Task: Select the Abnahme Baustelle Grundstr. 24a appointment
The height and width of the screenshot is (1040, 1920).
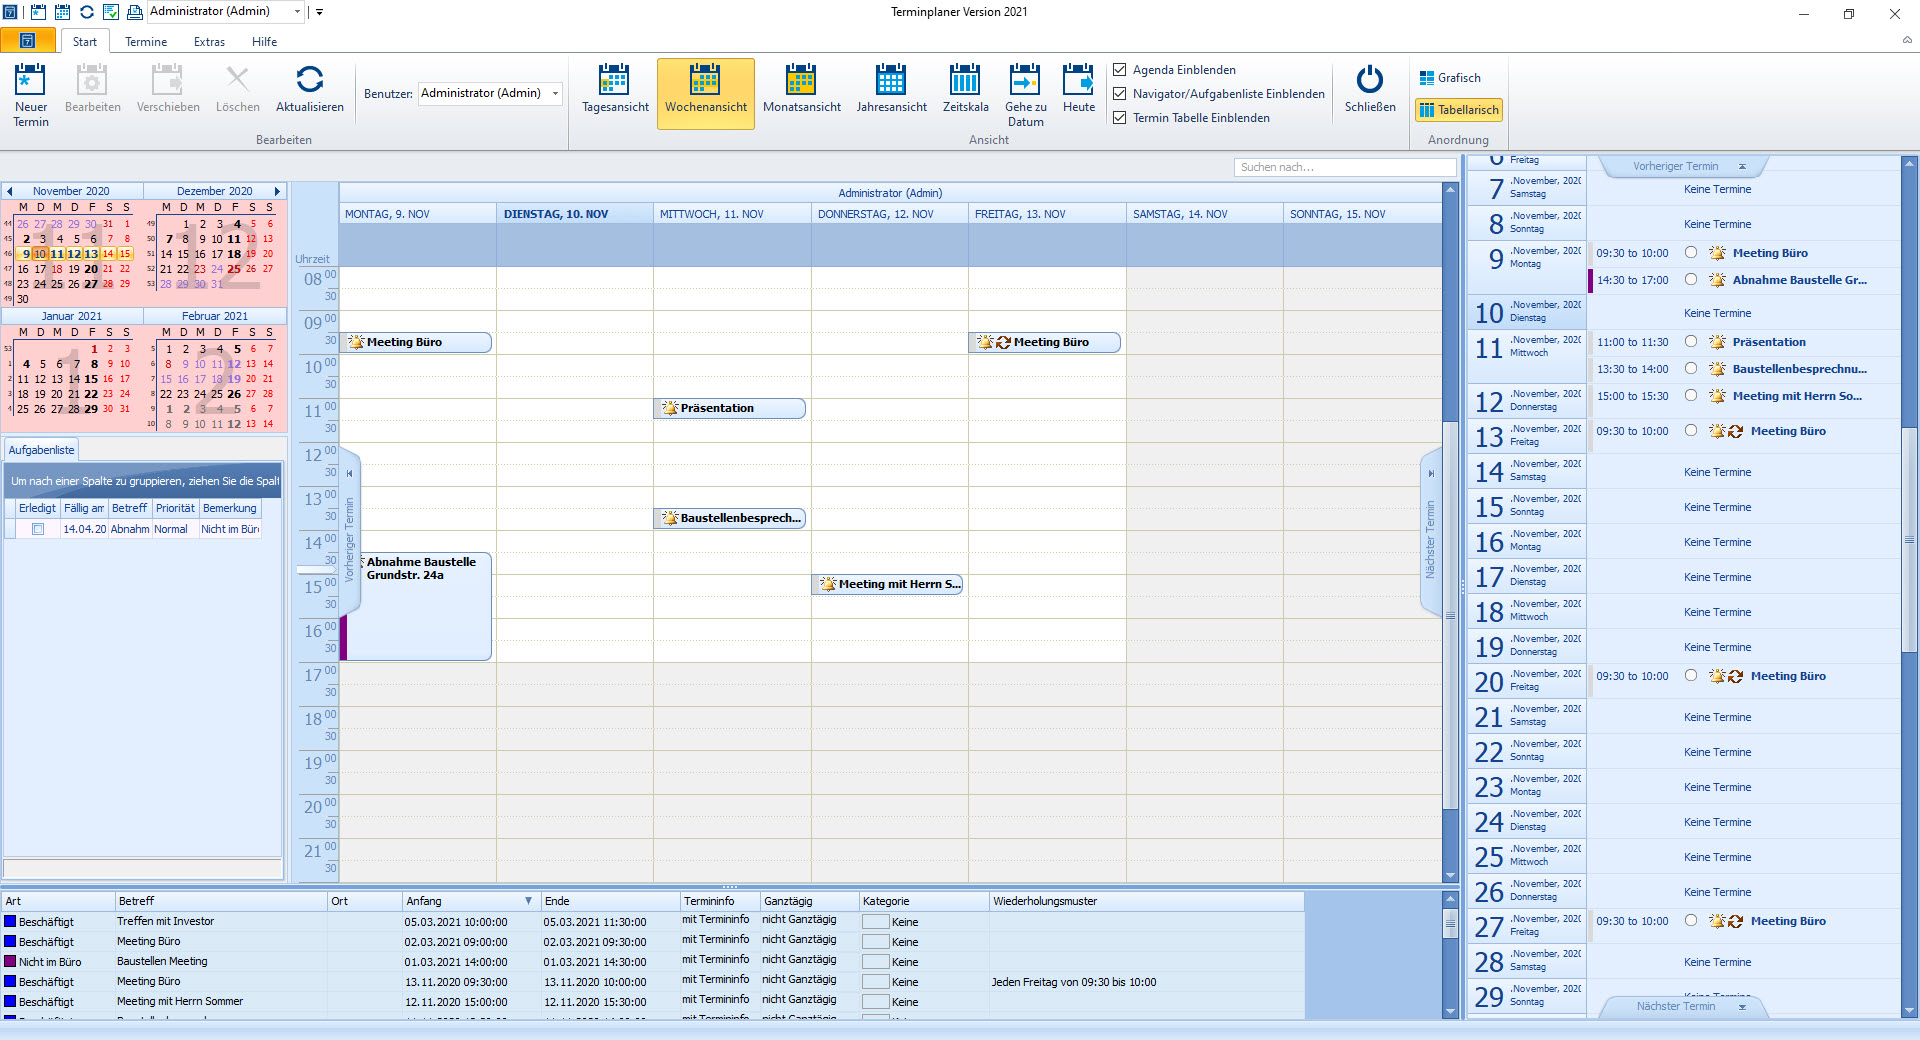Action: click(418, 606)
